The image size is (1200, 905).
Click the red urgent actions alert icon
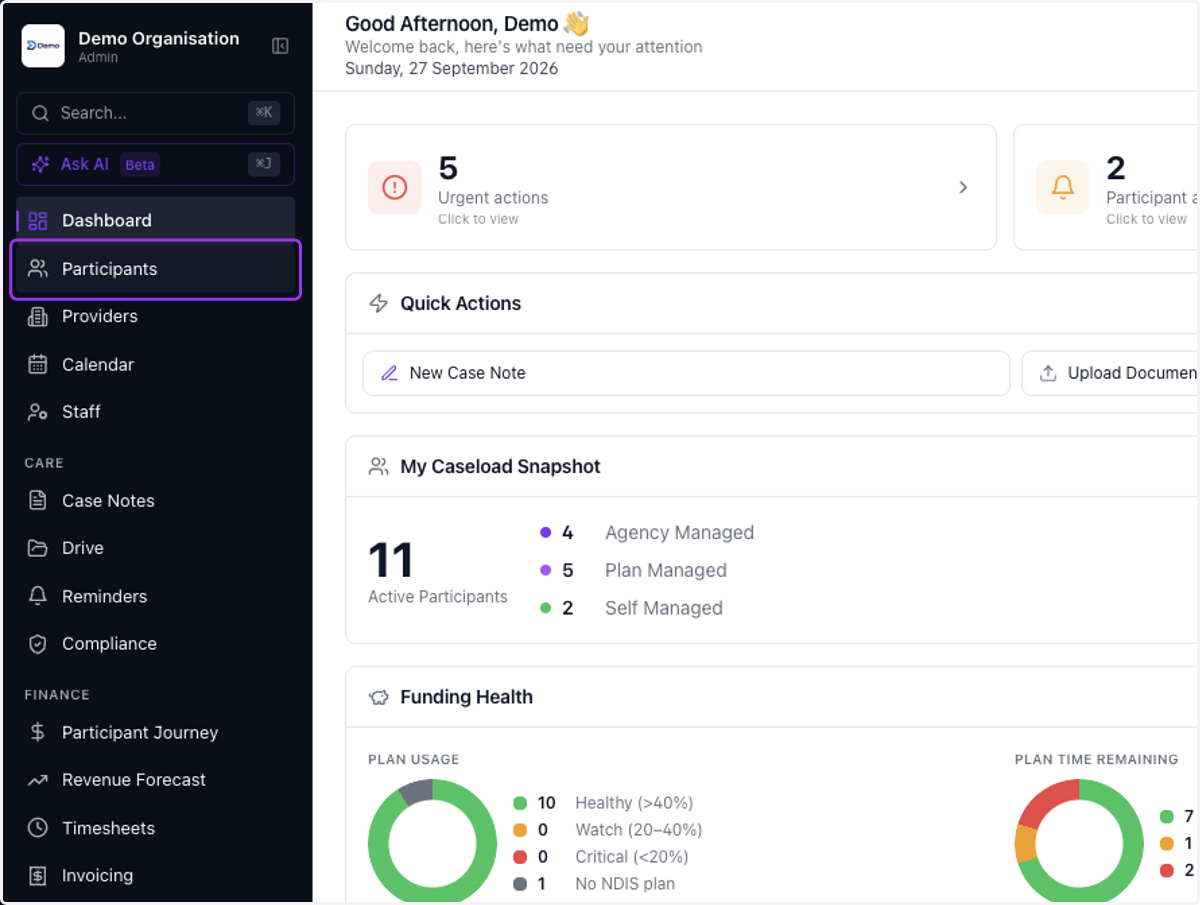pyautogui.click(x=395, y=187)
